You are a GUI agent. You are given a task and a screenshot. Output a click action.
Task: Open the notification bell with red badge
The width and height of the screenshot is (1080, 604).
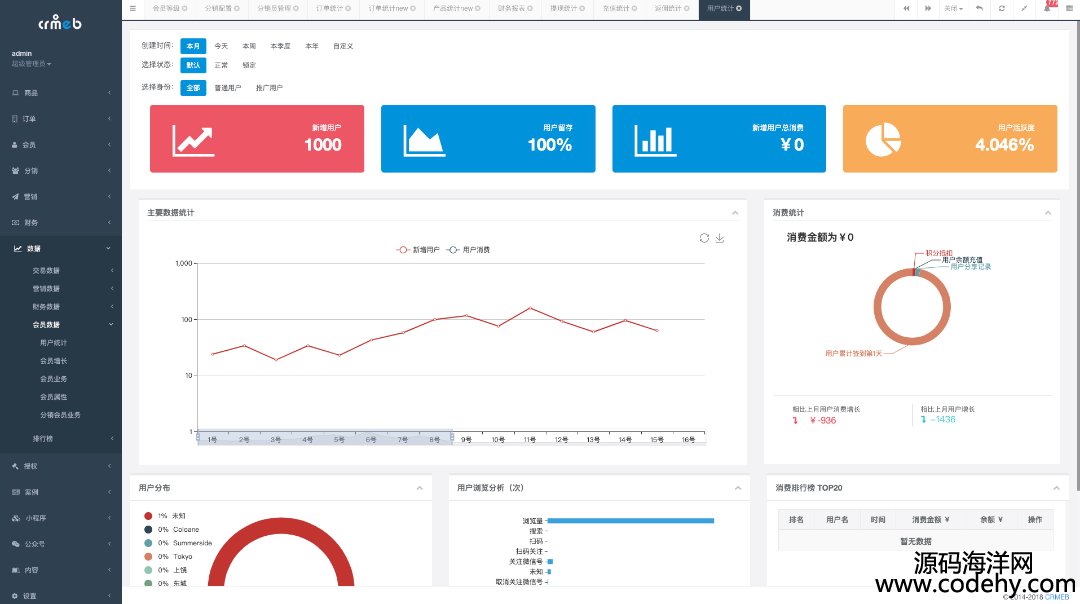coord(1049,7)
